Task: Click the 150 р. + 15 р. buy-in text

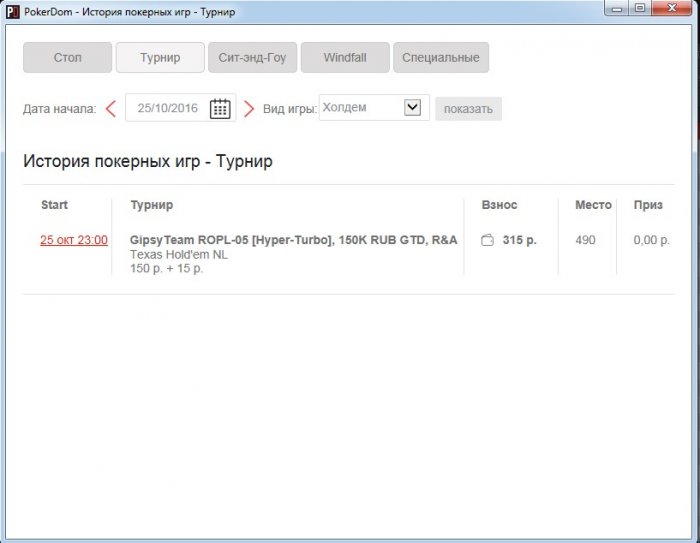Action: [167, 268]
